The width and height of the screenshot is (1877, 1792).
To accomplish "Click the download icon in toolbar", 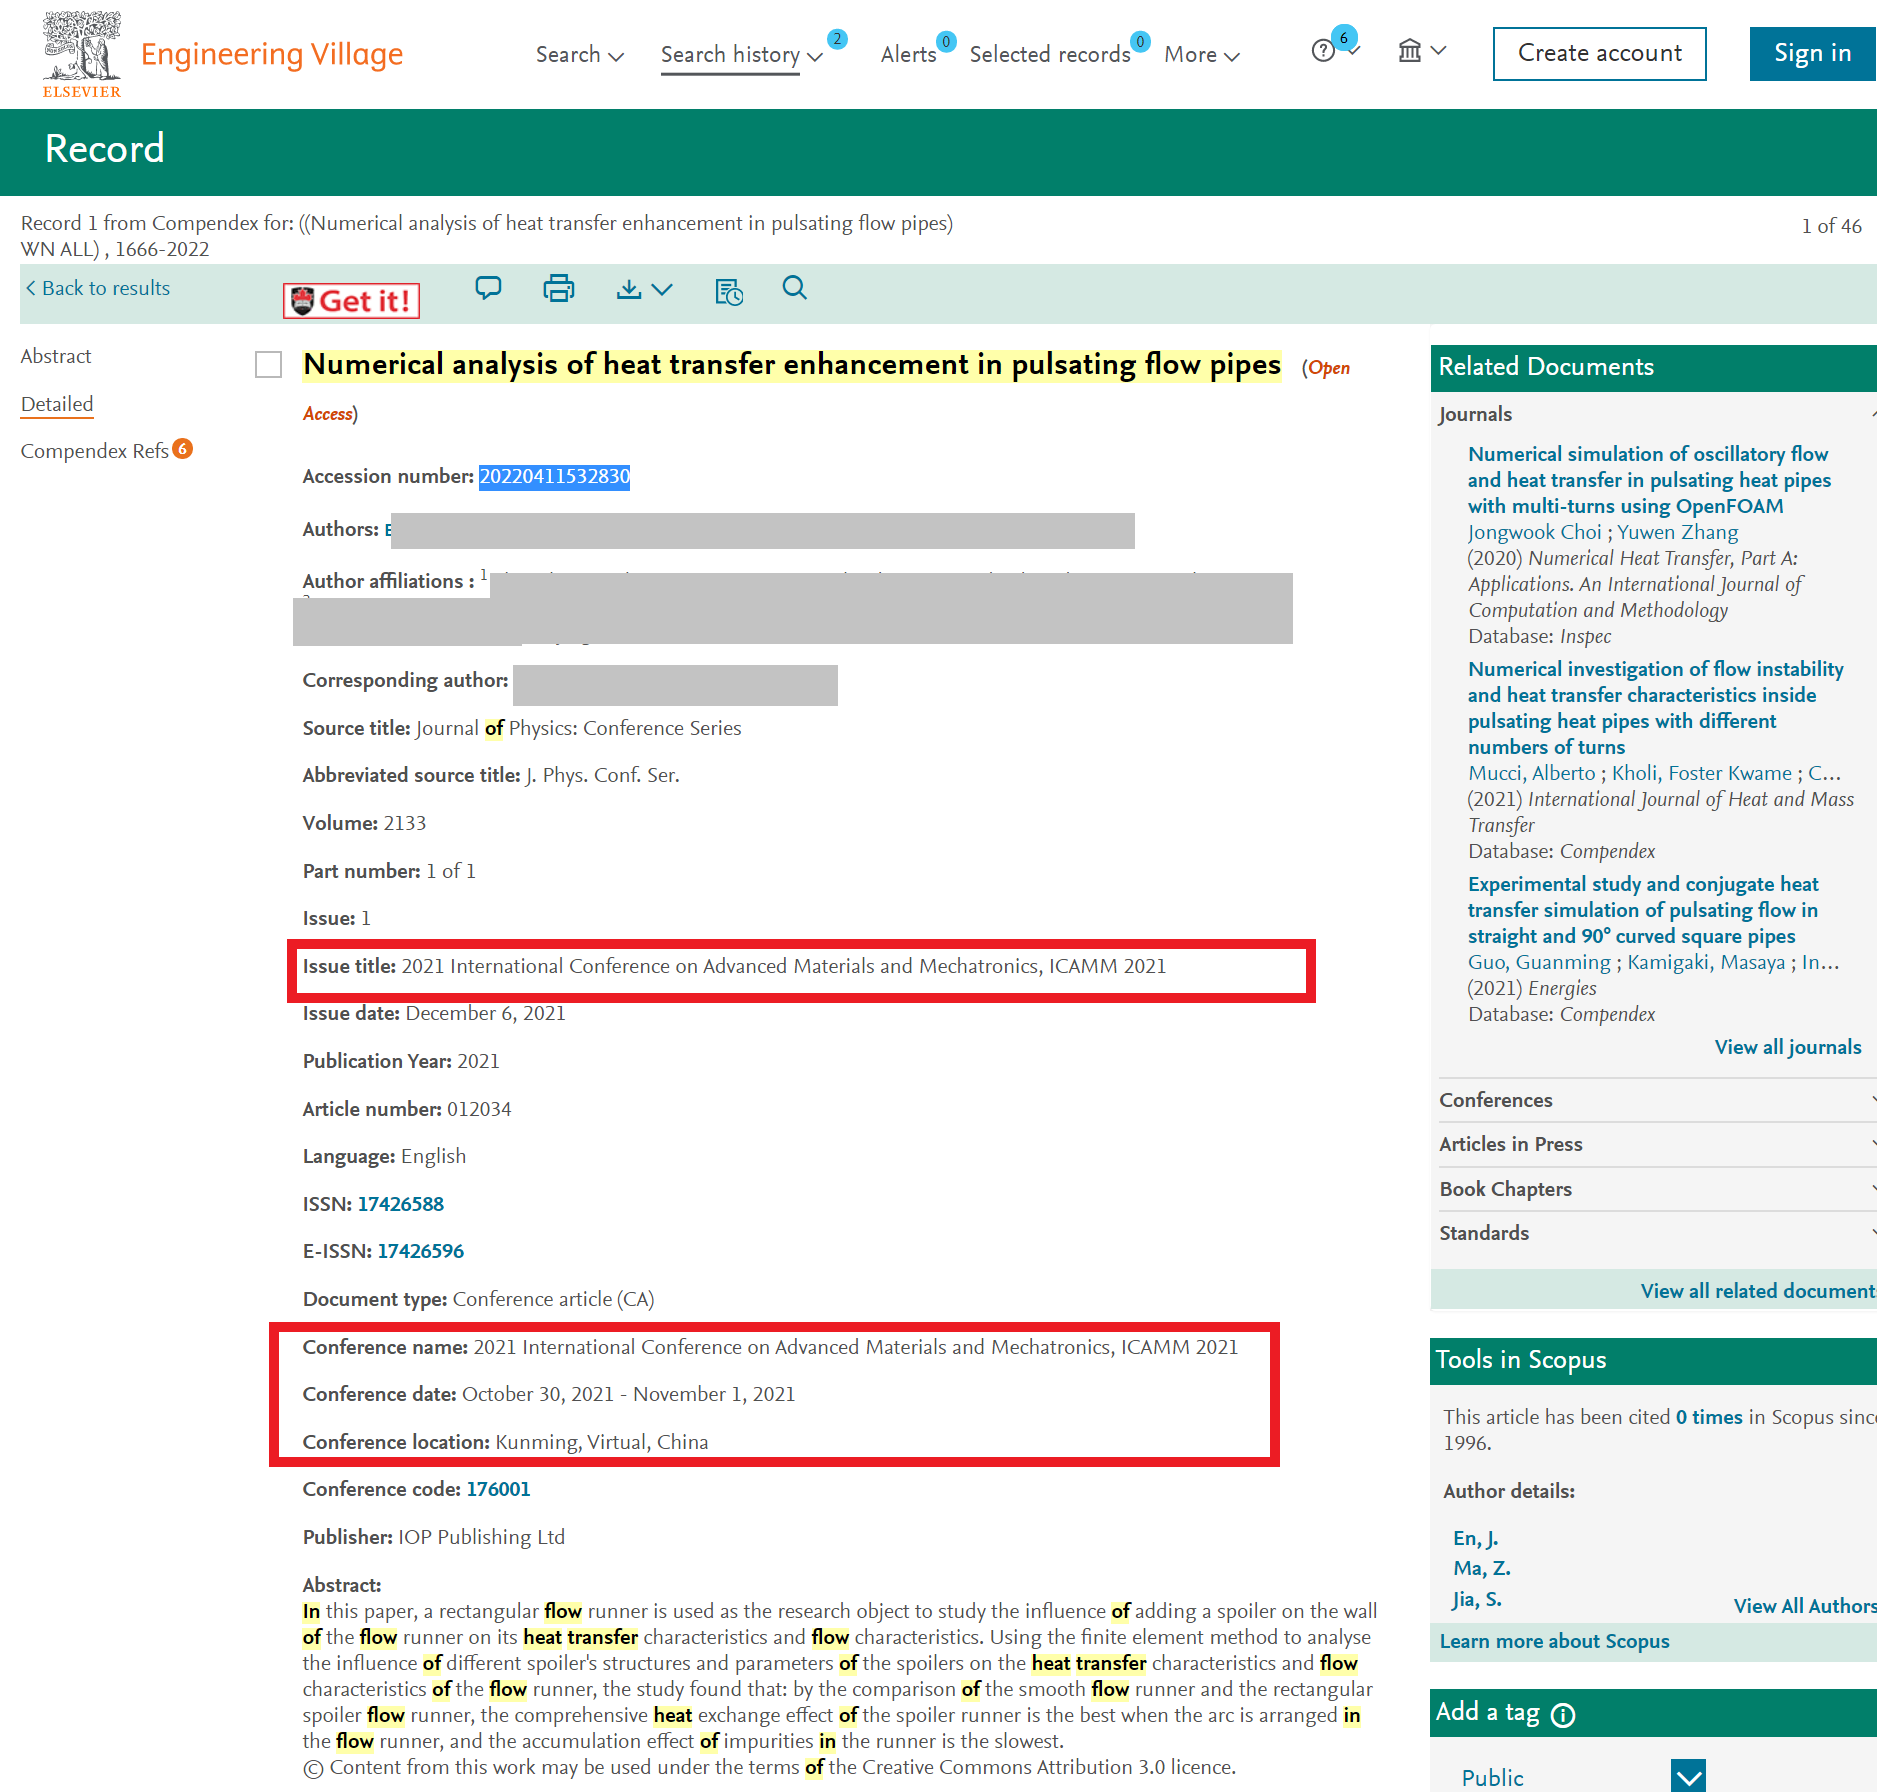I will 628,289.
